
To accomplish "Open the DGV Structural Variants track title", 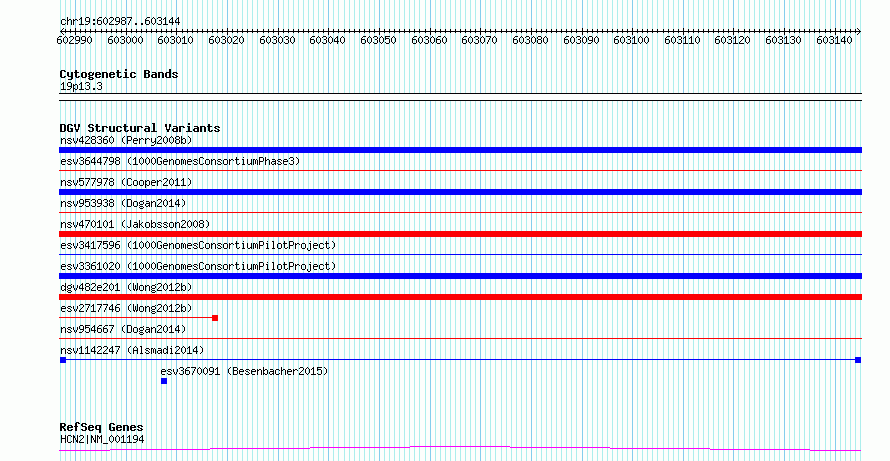I will (140, 128).
